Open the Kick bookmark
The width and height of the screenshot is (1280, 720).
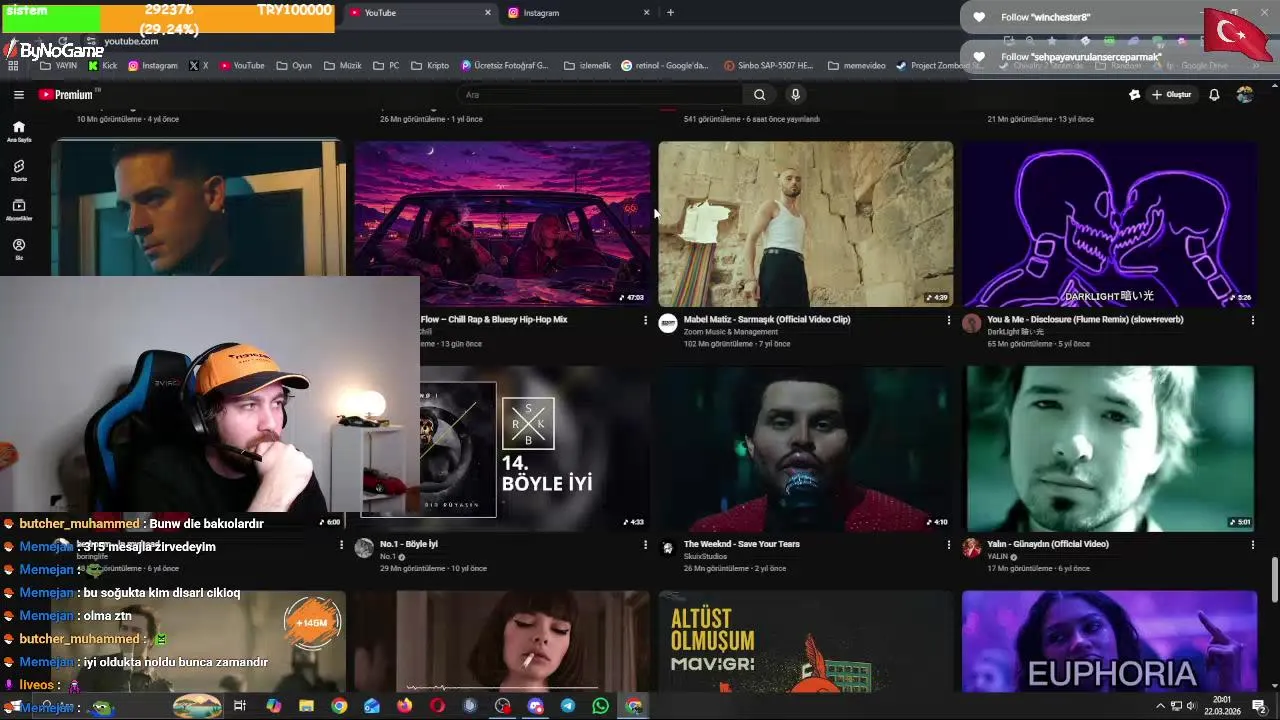(103, 66)
